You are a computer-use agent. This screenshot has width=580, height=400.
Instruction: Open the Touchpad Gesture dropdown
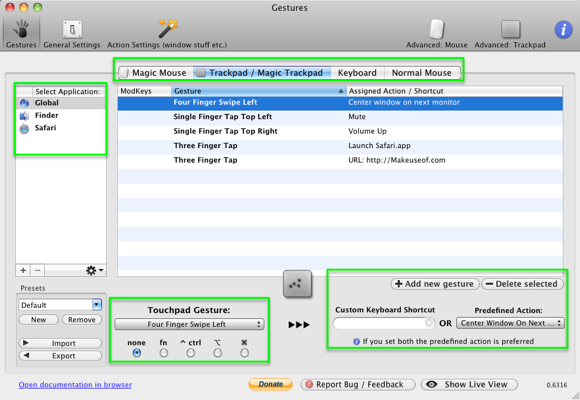pos(189,325)
